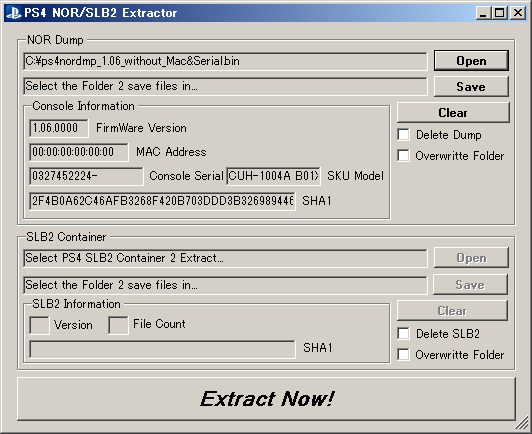The width and height of the screenshot is (532, 434).
Task: Click the Console Serial label
Action: [x=186, y=176]
